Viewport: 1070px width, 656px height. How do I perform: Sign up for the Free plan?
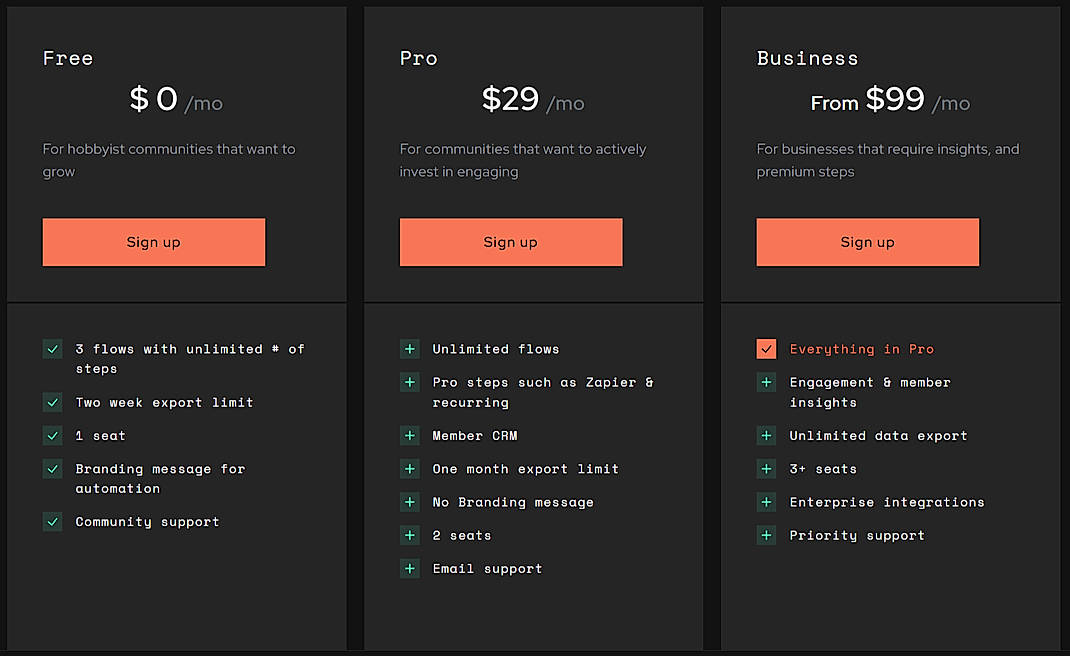point(153,242)
